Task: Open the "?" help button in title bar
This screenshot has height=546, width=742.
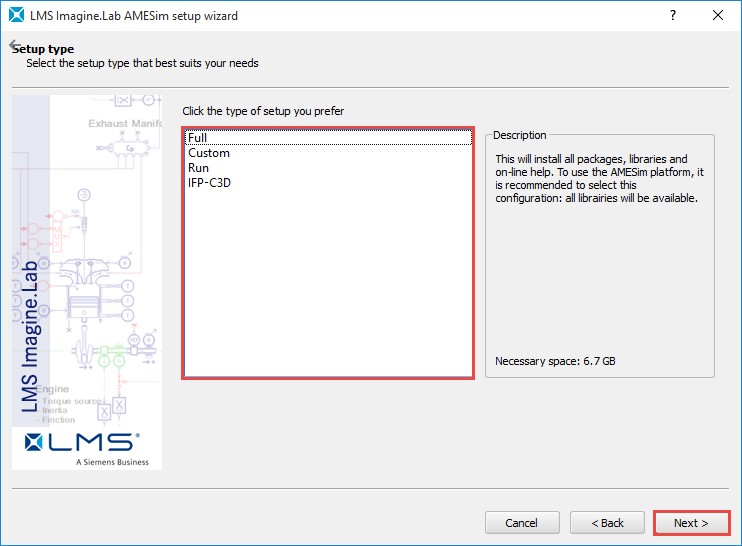Action: coord(672,16)
